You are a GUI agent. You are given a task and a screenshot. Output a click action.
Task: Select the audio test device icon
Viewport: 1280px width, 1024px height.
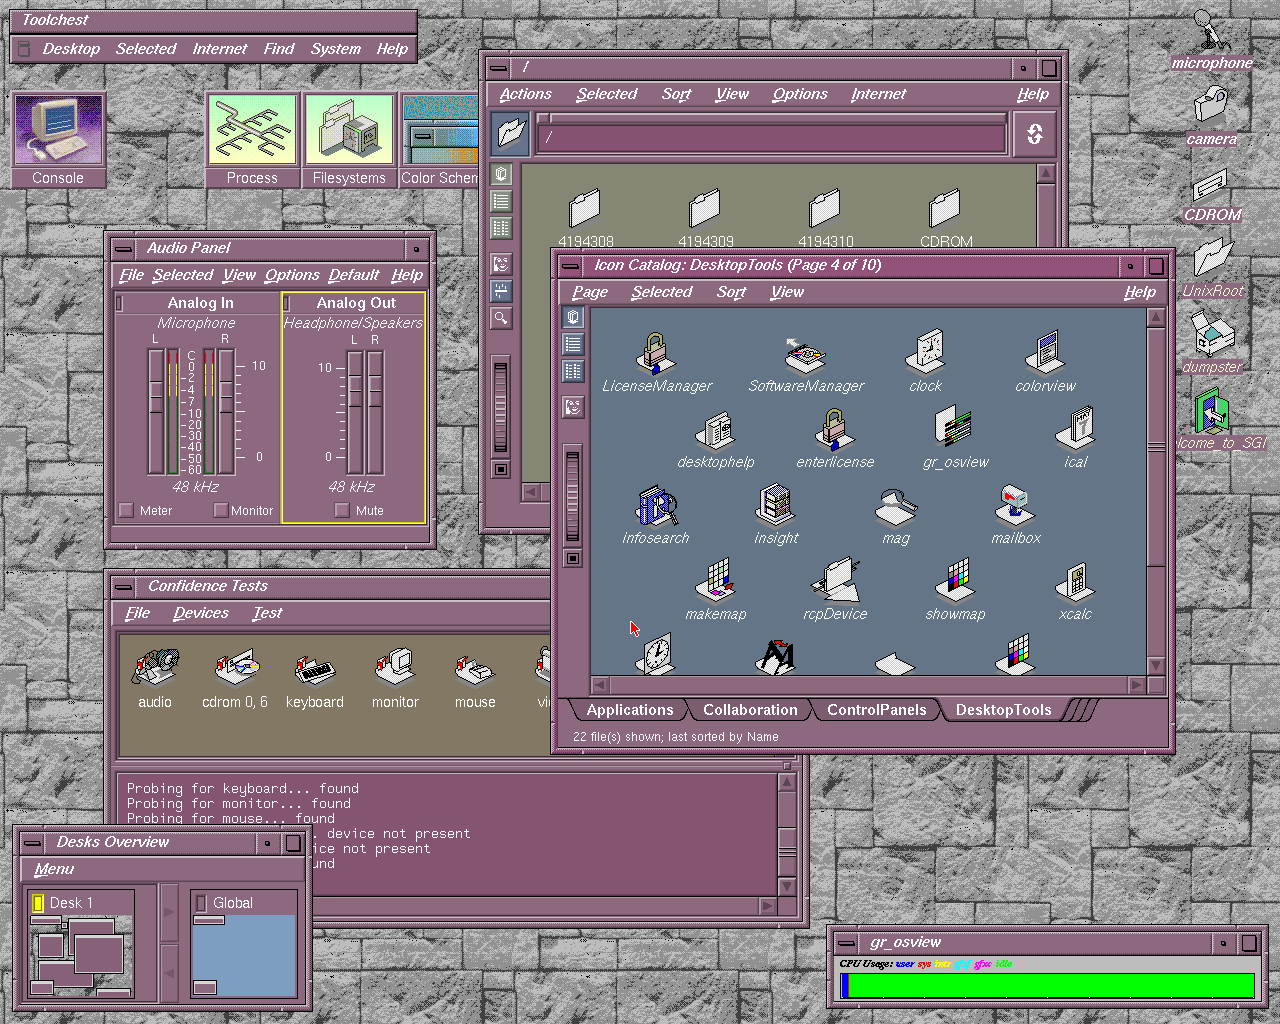155,670
